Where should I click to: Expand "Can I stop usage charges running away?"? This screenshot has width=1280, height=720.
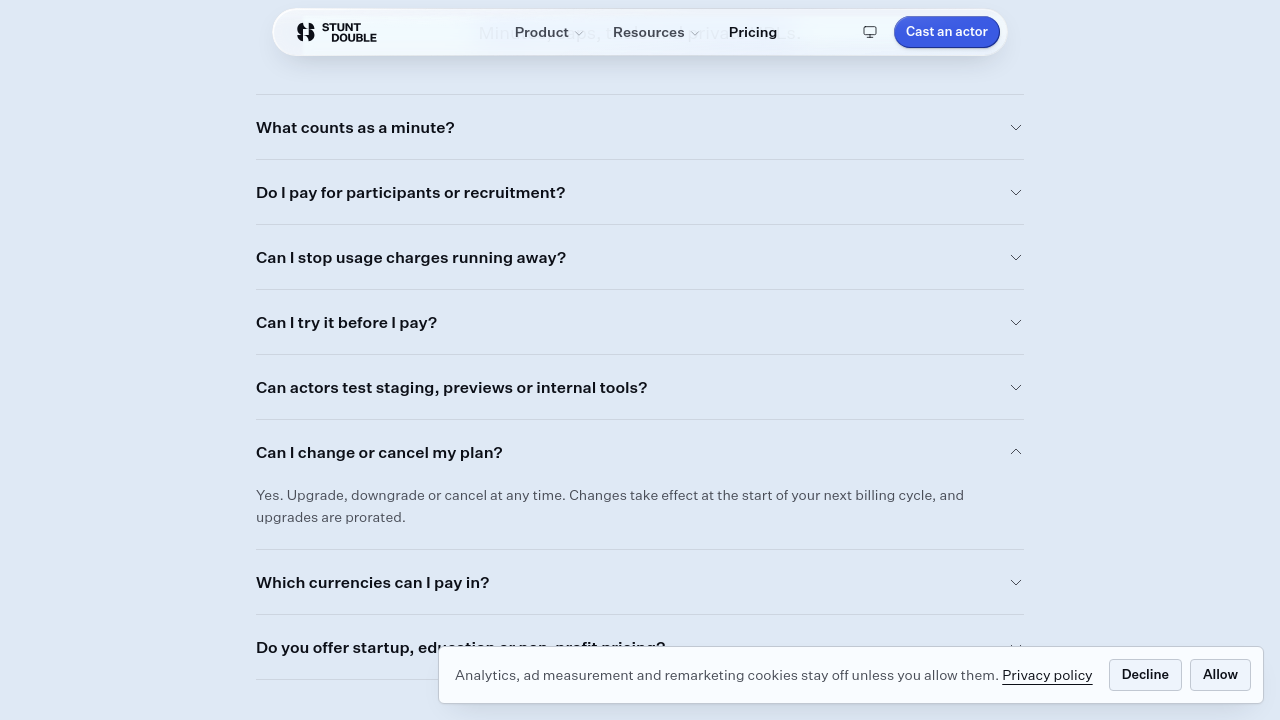(x=640, y=257)
